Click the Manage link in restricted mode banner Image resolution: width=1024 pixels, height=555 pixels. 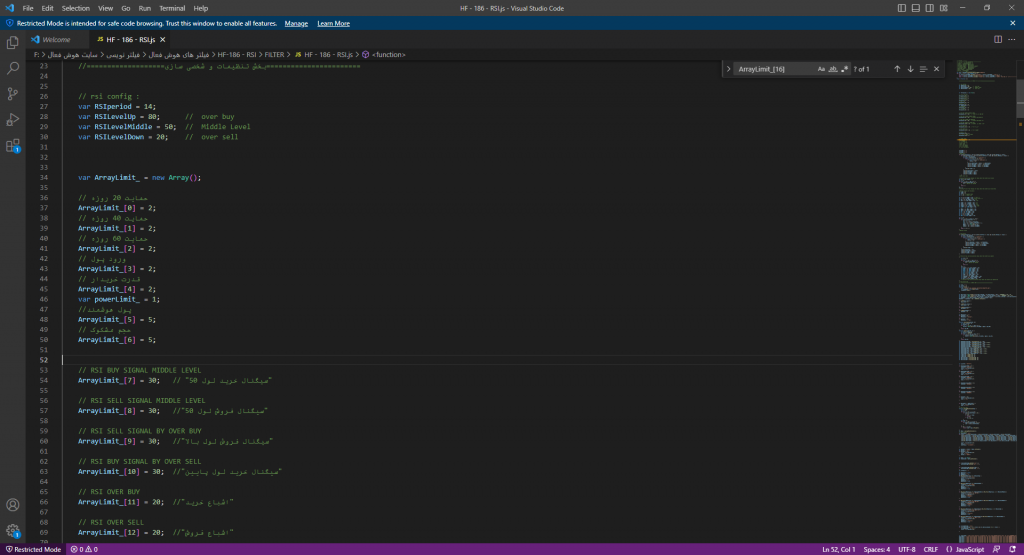click(296, 23)
